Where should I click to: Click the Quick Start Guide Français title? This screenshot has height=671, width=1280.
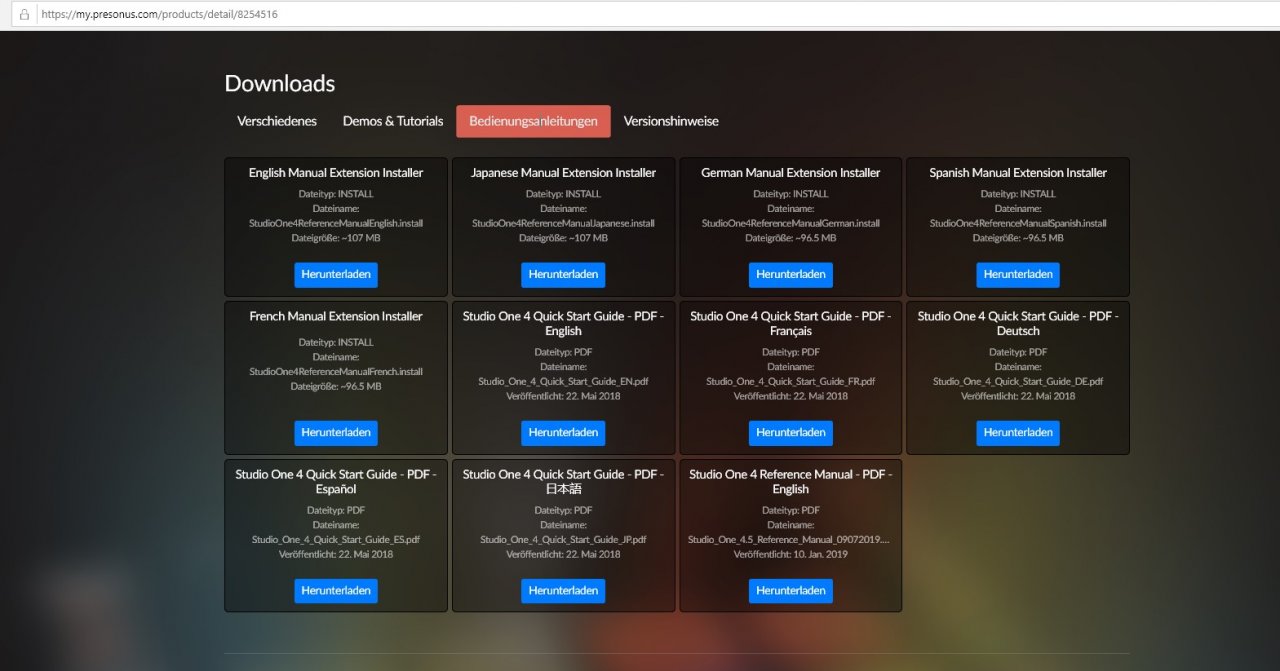[791, 323]
